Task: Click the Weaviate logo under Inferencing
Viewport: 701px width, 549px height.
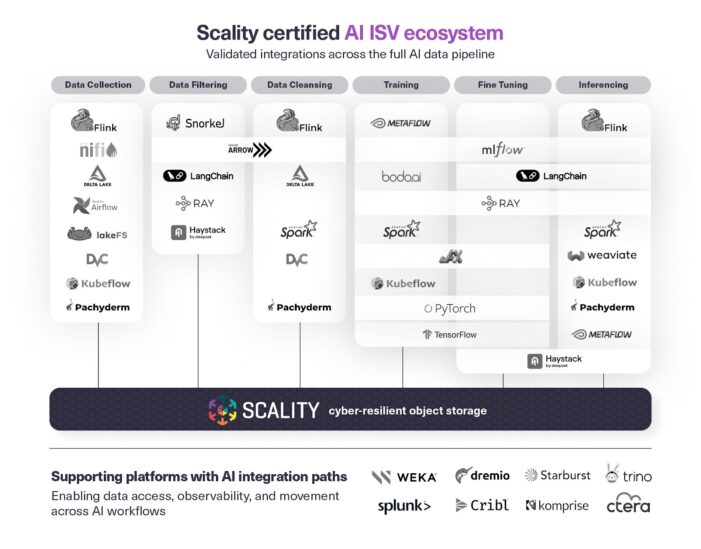Action: pos(602,256)
